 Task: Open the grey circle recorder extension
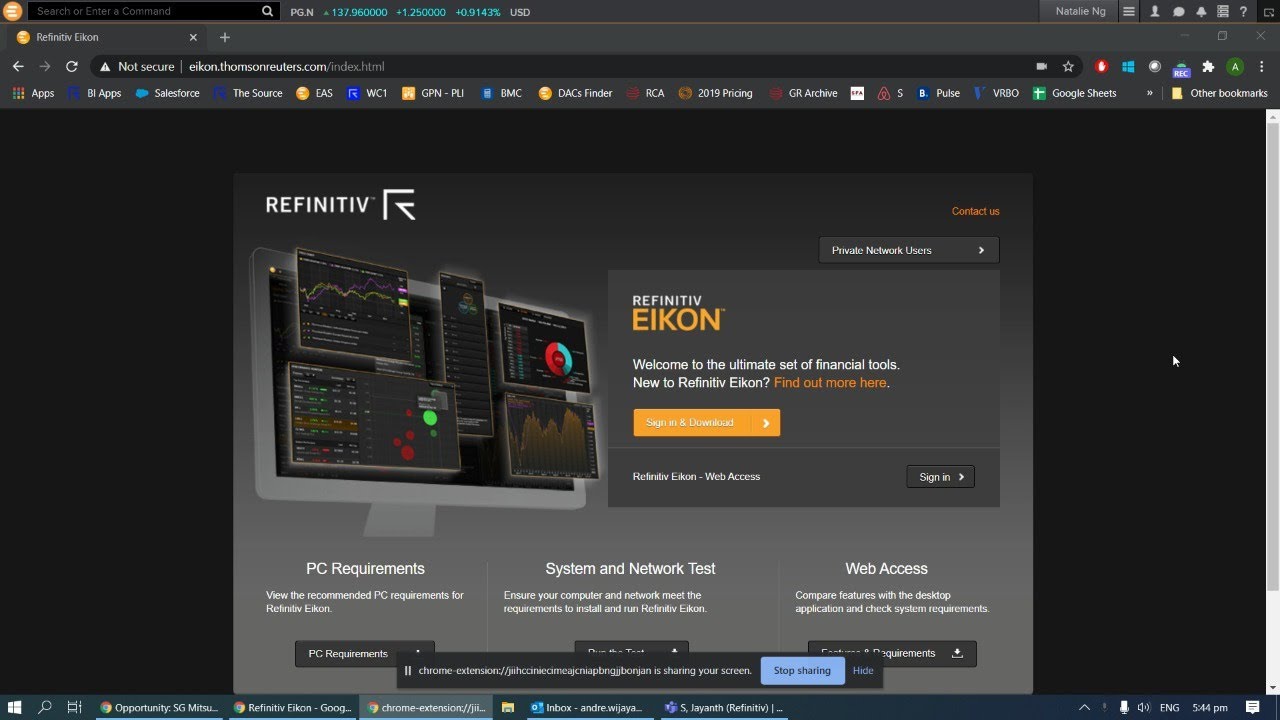pos(1155,66)
